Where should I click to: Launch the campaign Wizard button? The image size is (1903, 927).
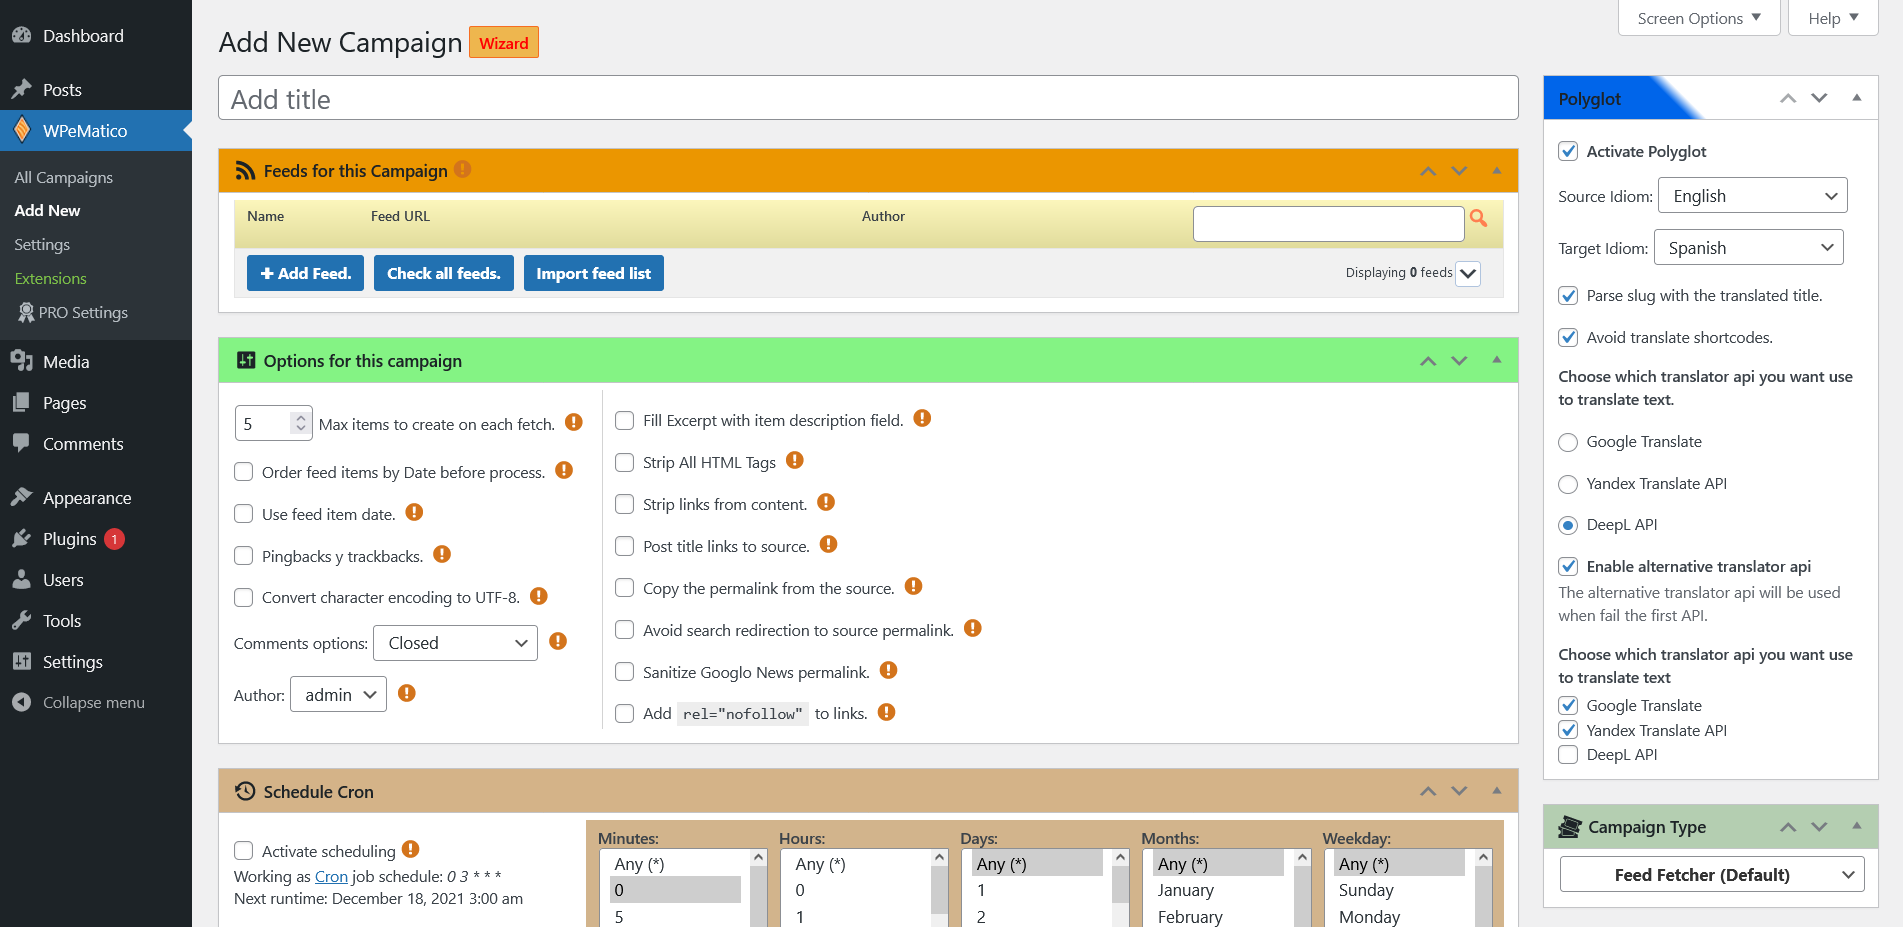click(504, 42)
